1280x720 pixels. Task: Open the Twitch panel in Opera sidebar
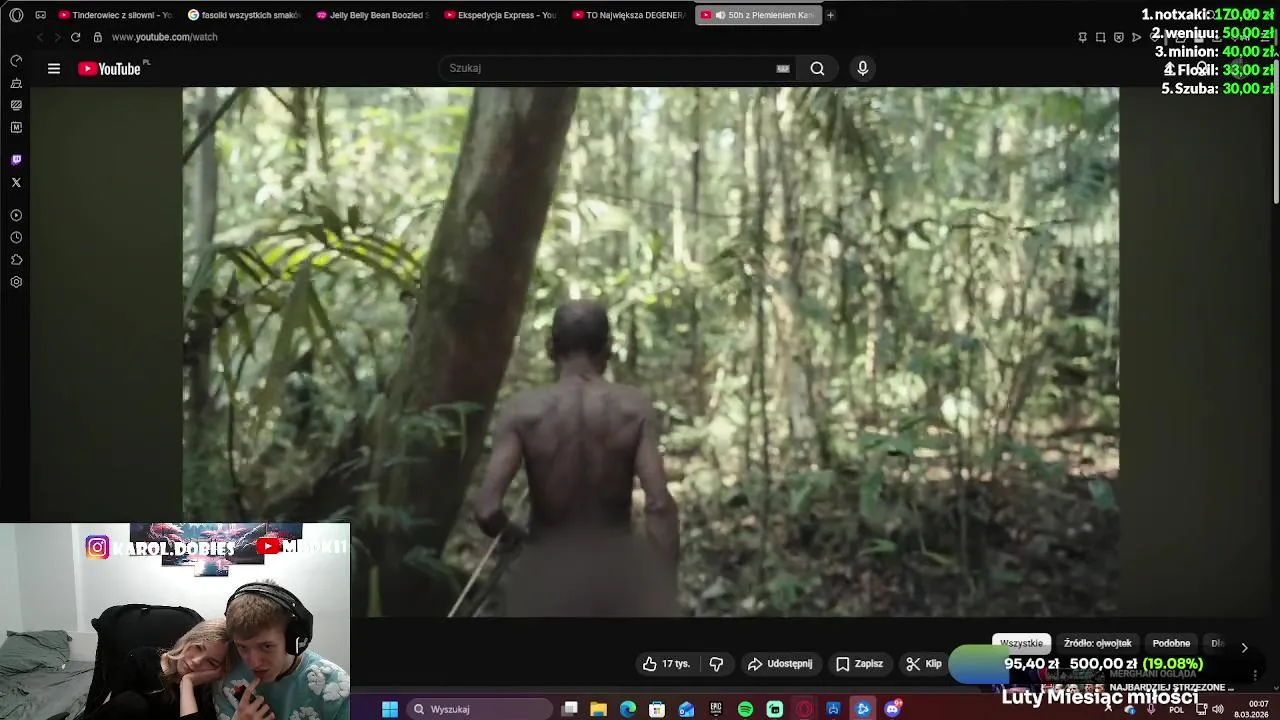tap(16, 160)
